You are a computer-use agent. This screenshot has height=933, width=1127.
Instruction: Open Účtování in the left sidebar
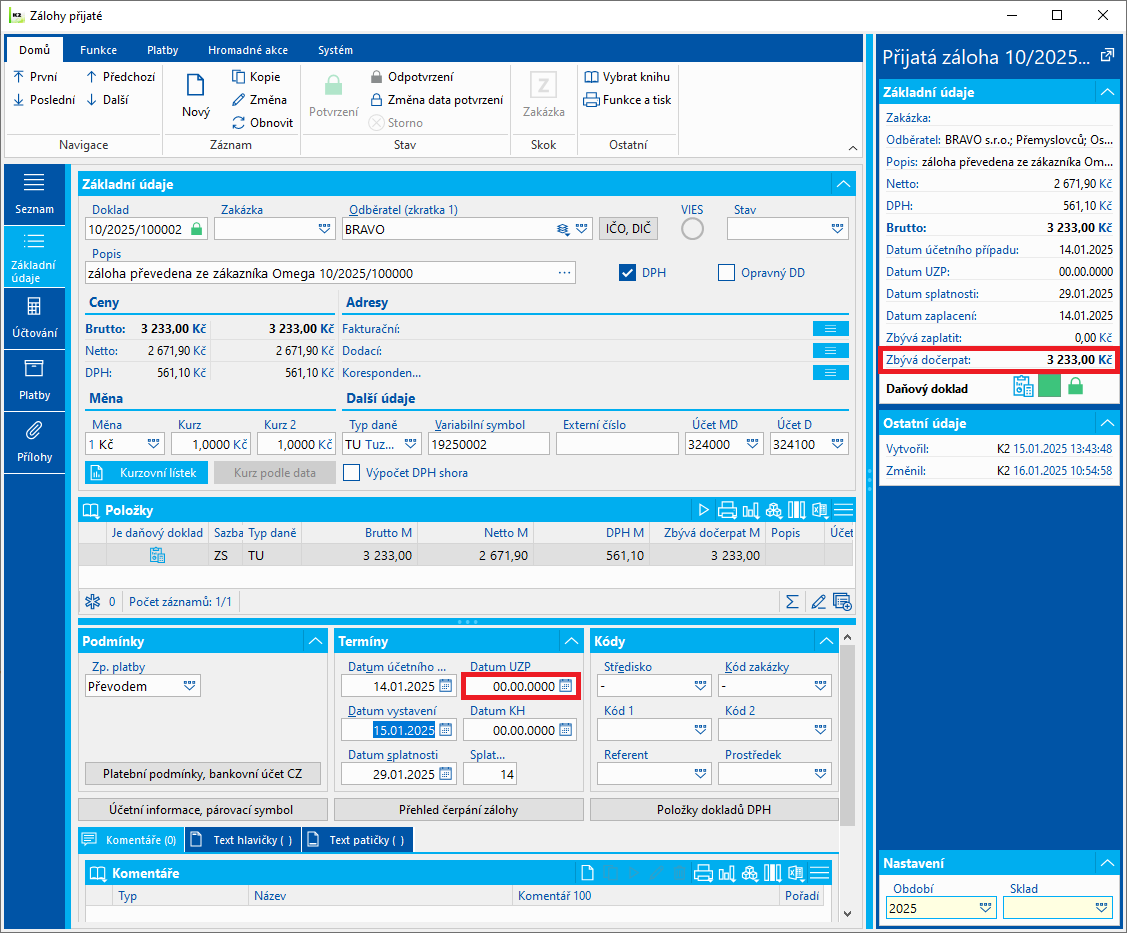click(x=35, y=317)
